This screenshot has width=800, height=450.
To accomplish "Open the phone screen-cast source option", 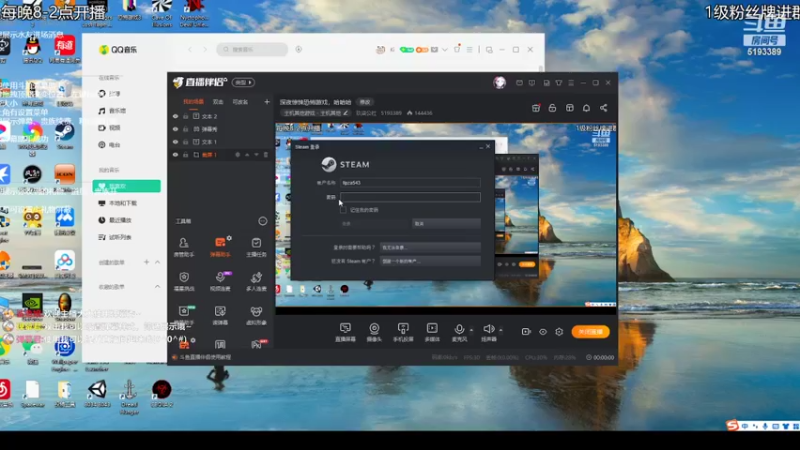I will coord(403,332).
